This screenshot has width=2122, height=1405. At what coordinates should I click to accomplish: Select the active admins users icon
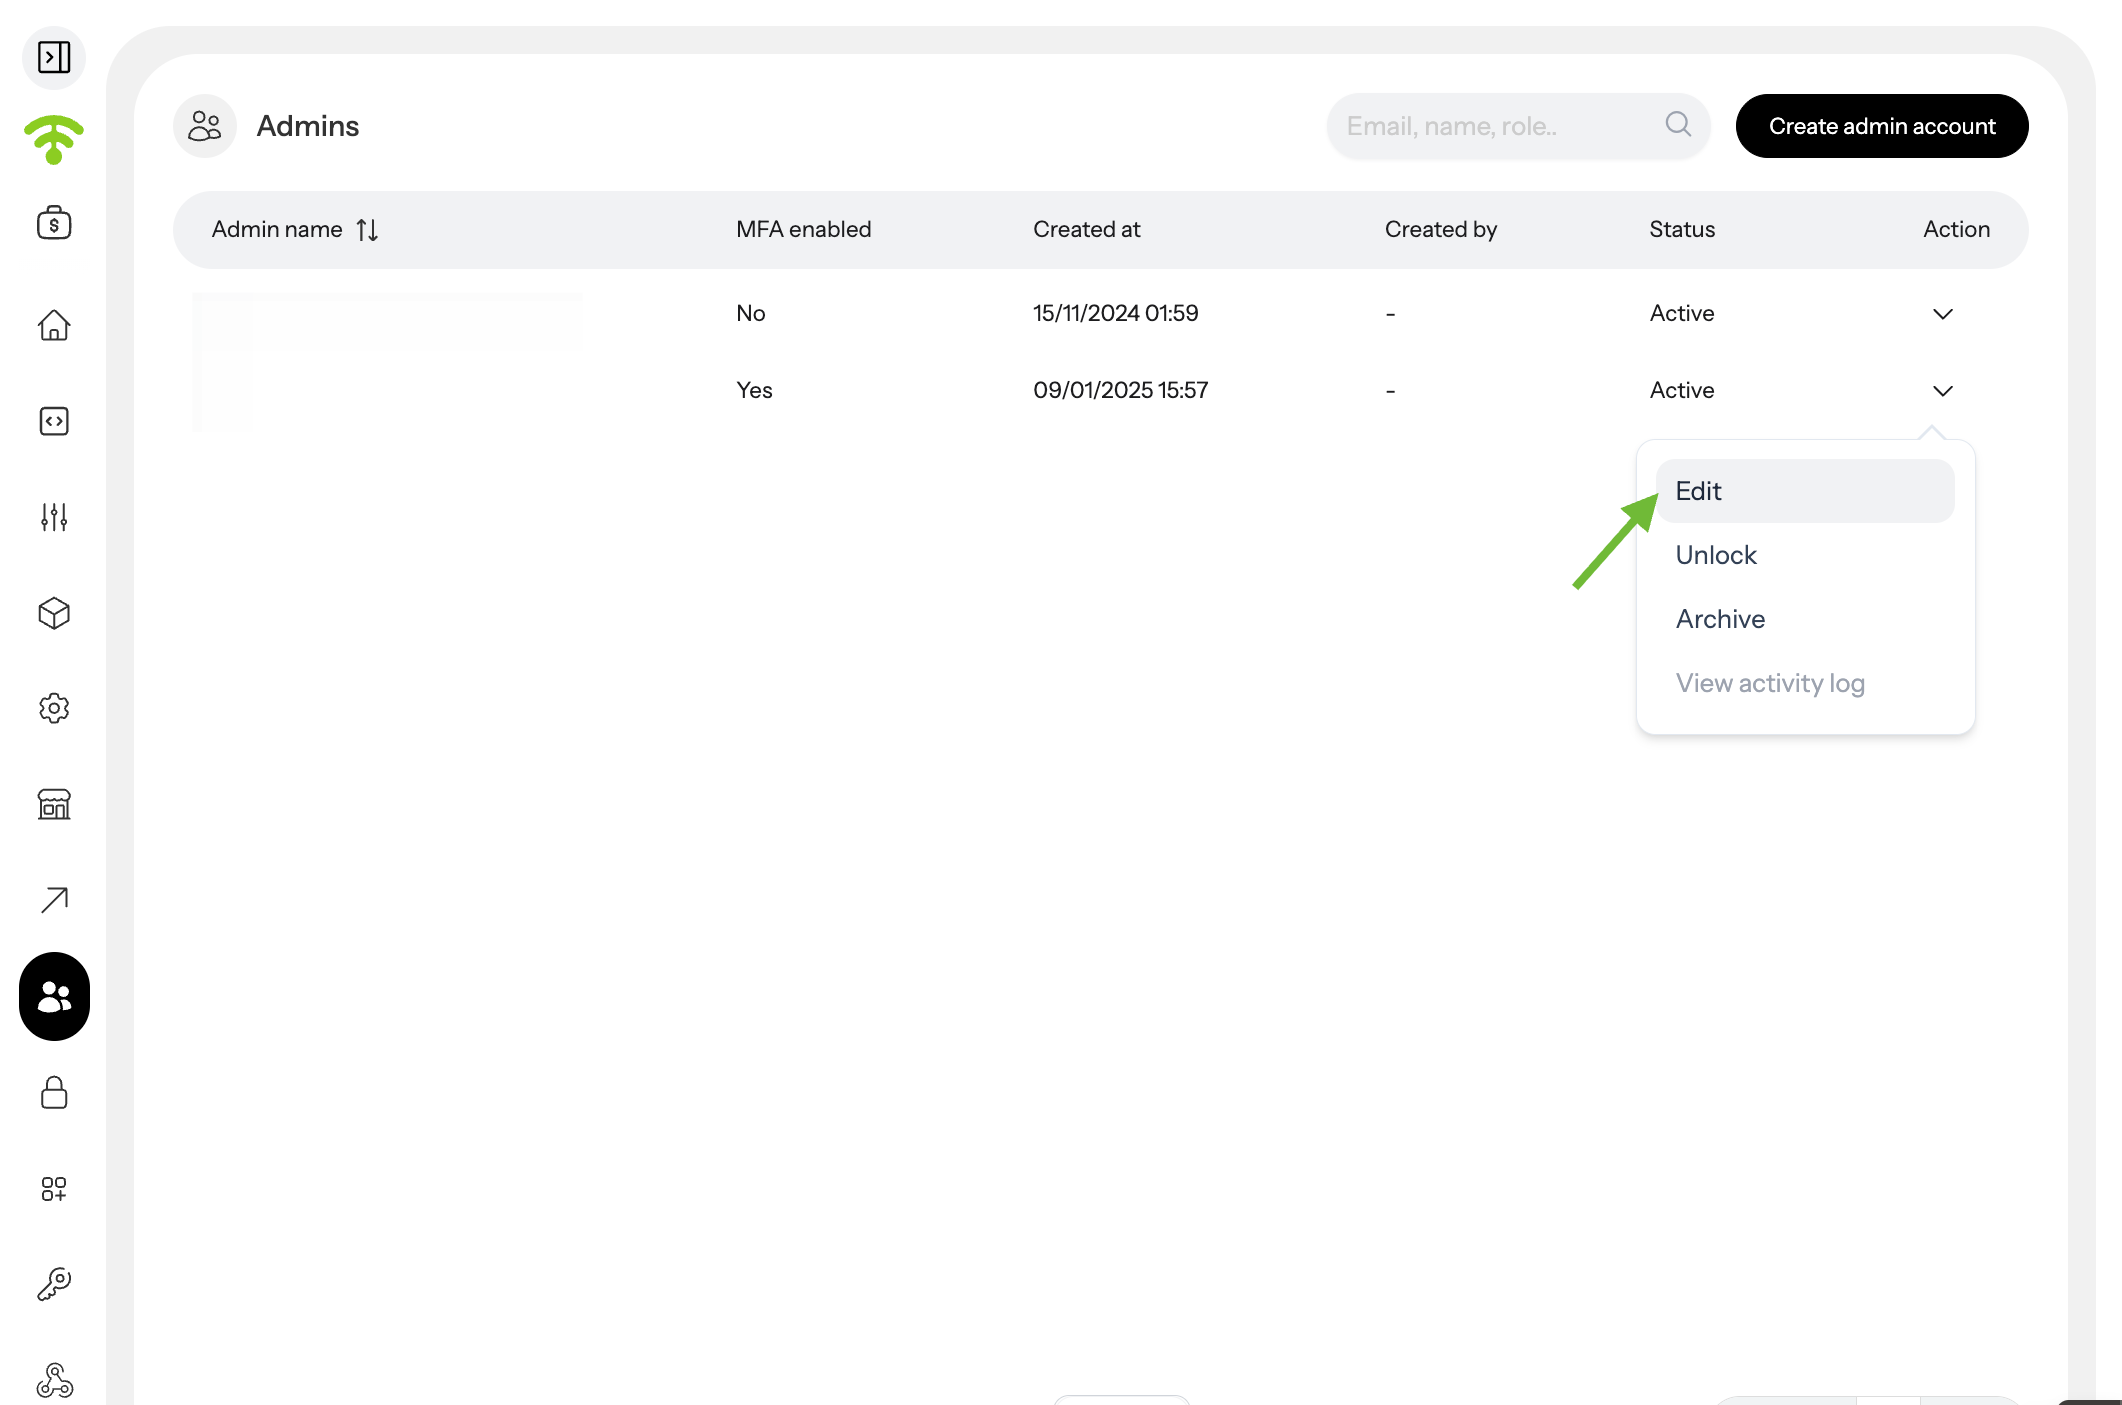pyautogui.click(x=54, y=996)
